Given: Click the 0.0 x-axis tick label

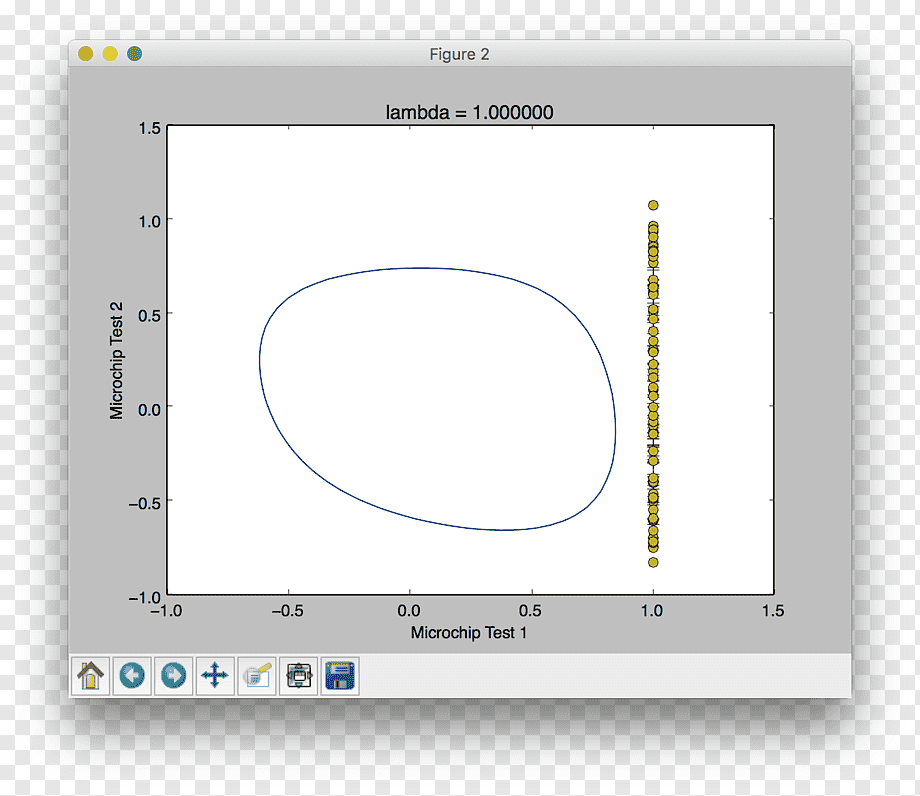Looking at the screenshot, I should [409, 611].
